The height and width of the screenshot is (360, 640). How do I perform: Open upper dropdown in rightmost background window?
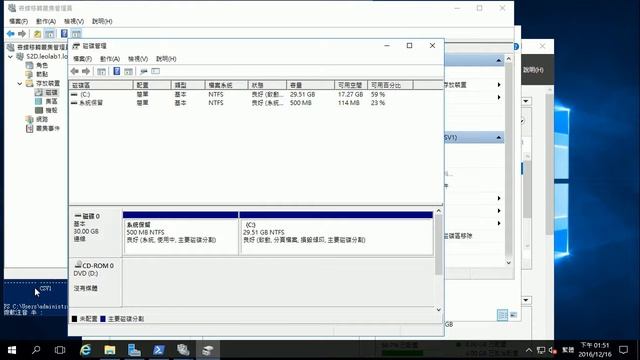click(x=526, y=101)
